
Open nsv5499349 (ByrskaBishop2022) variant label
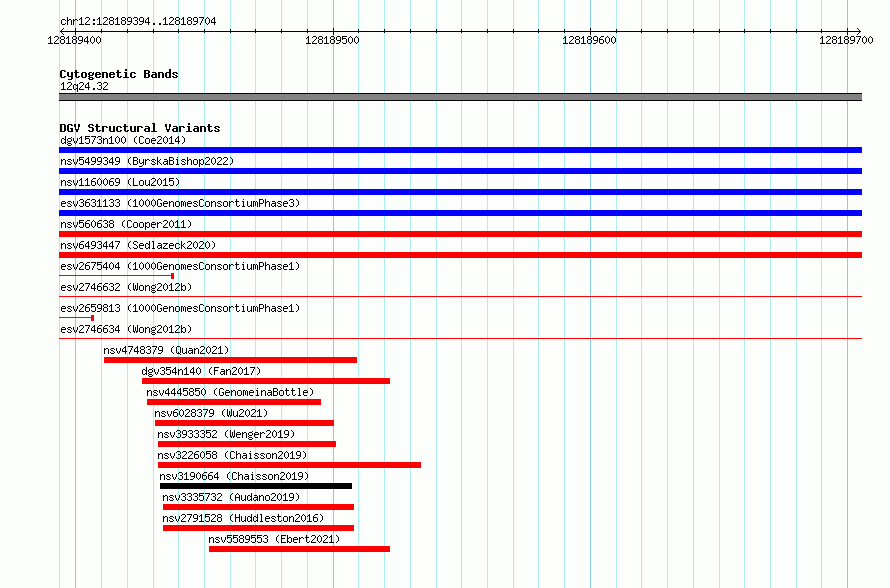(x=147, y=161)
